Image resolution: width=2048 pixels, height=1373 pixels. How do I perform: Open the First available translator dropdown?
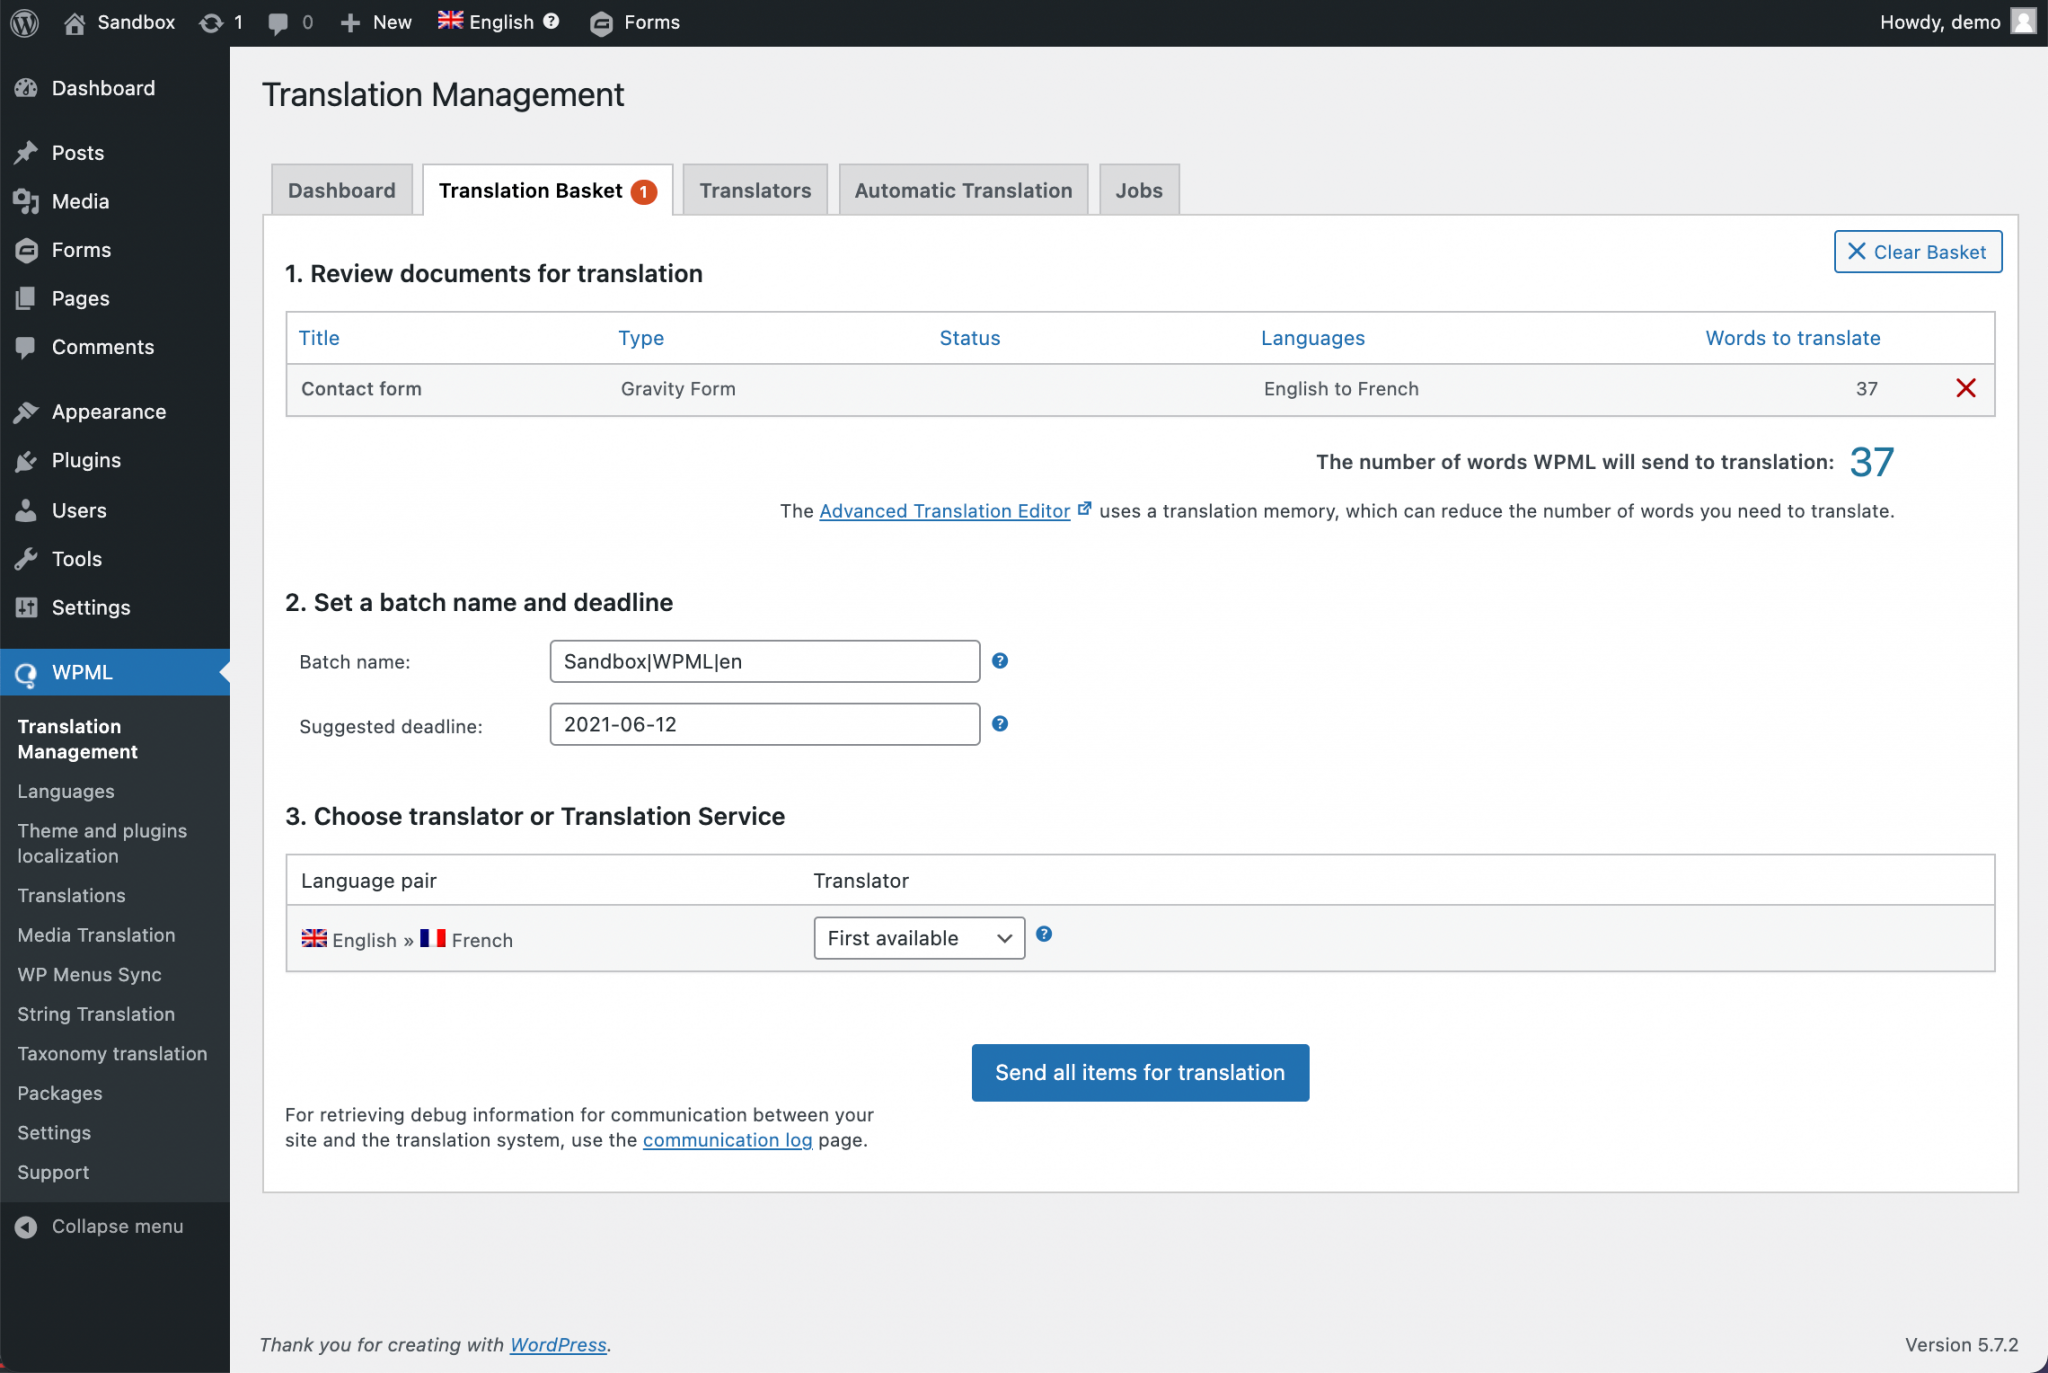(x=918, y=938)
